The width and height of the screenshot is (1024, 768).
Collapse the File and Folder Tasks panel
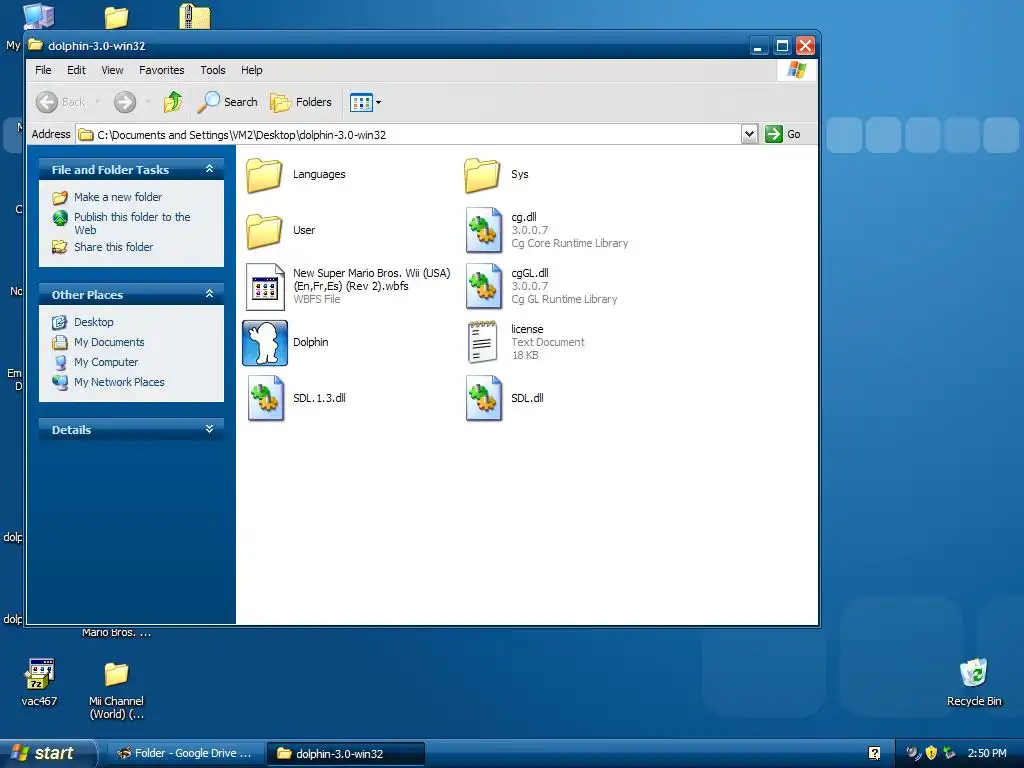click(x=209, y=168)
